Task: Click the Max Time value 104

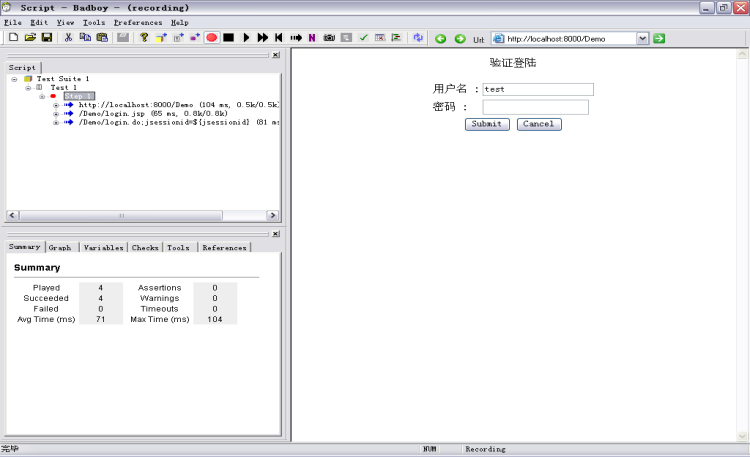Action: coord(215,319)
